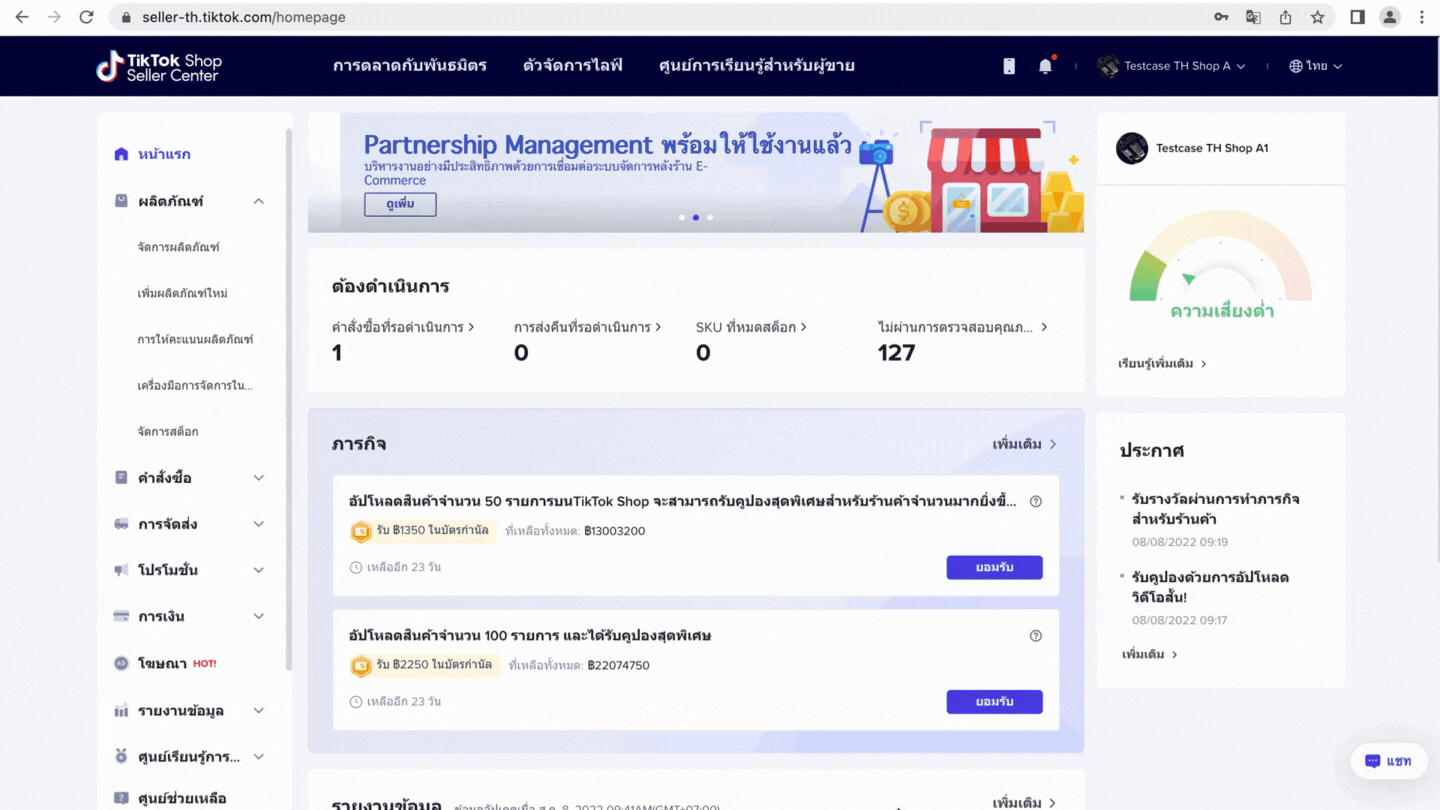Open ตัวจัดการไลฟ์ in top navigation
Screen dimensions: 1440x810
pos(572,66)
